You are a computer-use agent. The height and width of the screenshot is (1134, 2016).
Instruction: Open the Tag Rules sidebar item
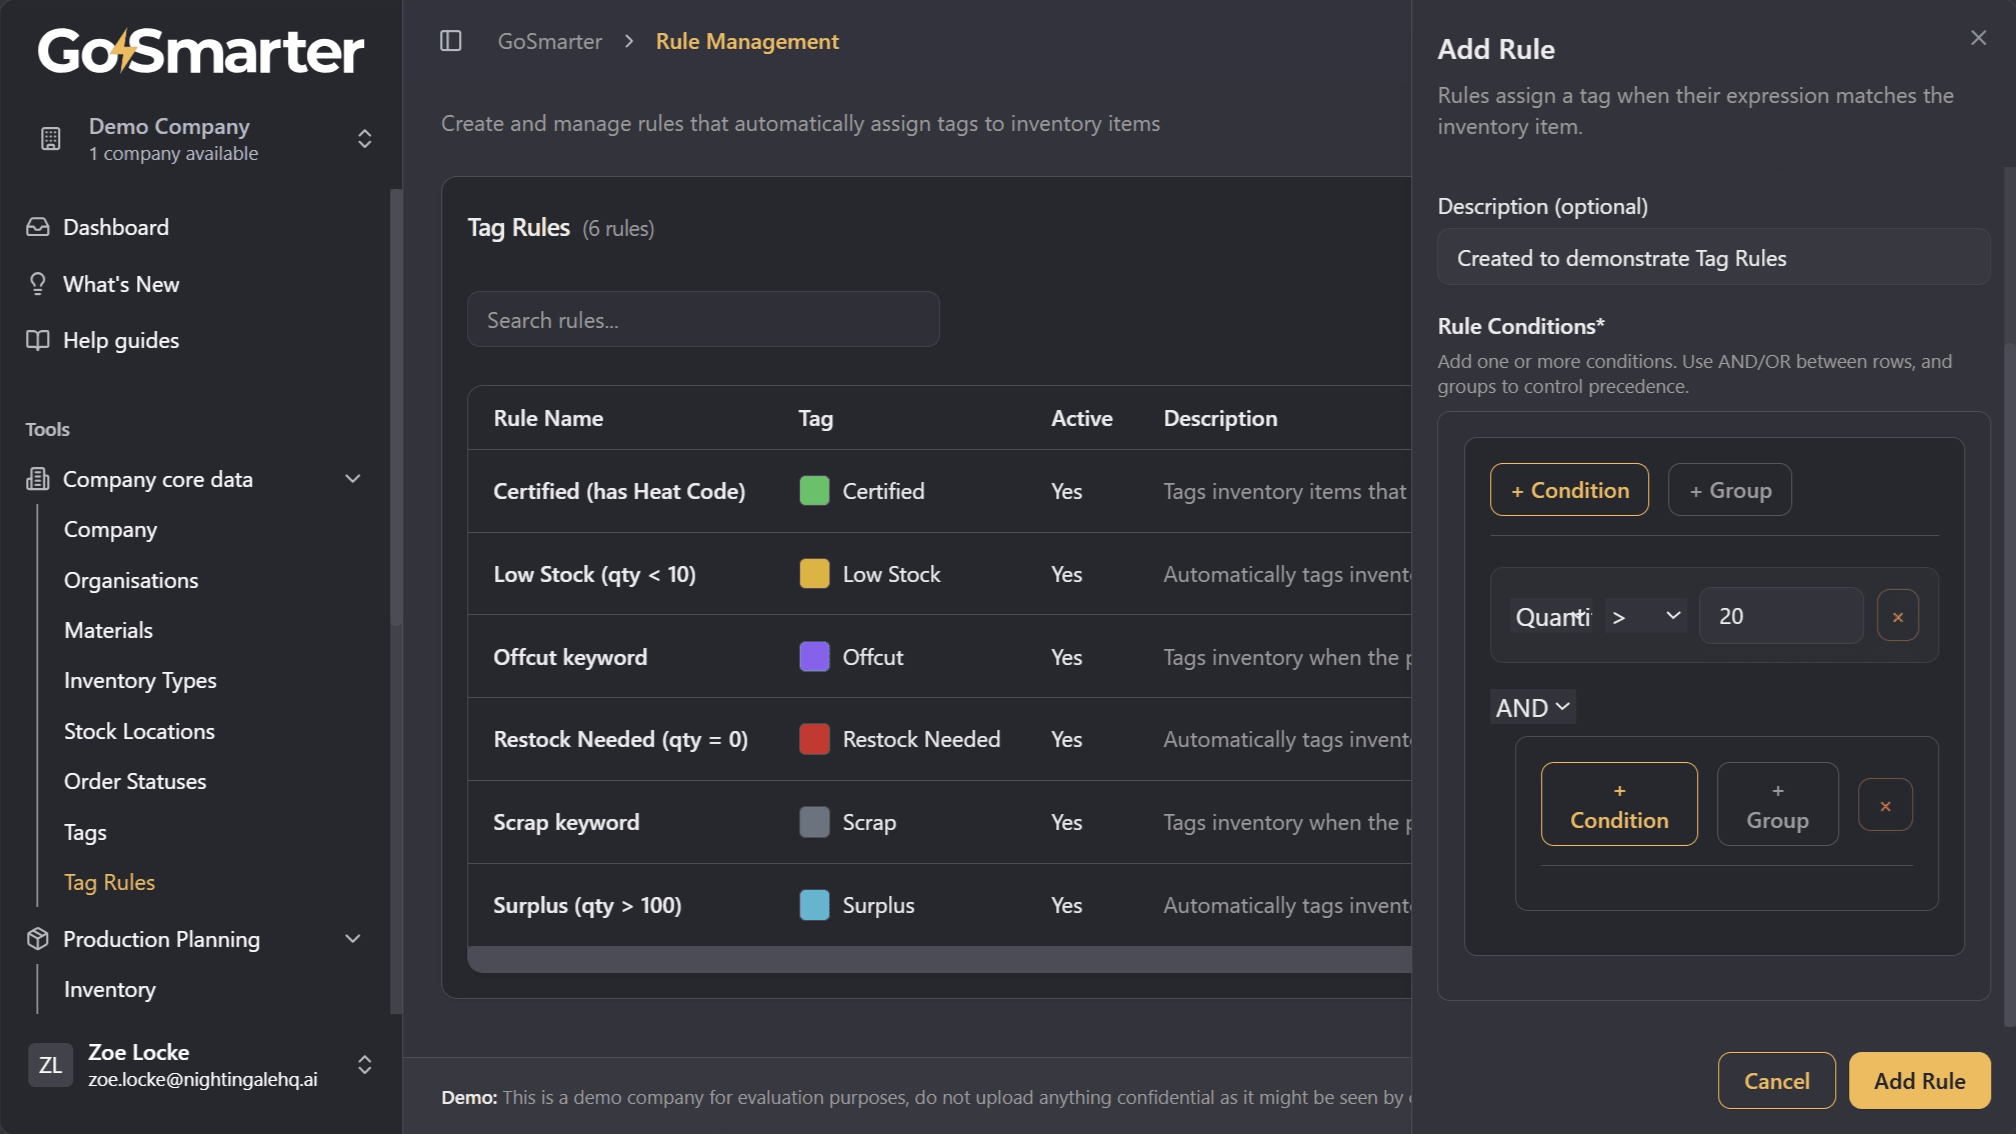click(110, 882)
